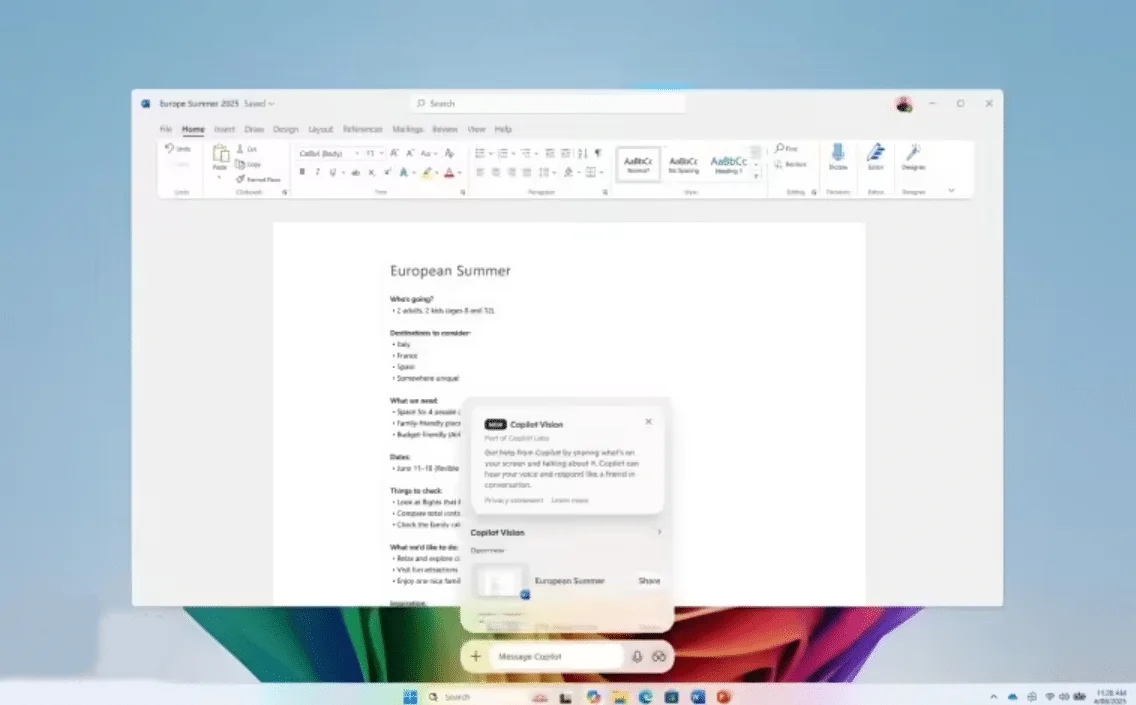This screenshot has height=705, width=1136.
Task: Open the File menu tab
Action: [x=166, y=129]
